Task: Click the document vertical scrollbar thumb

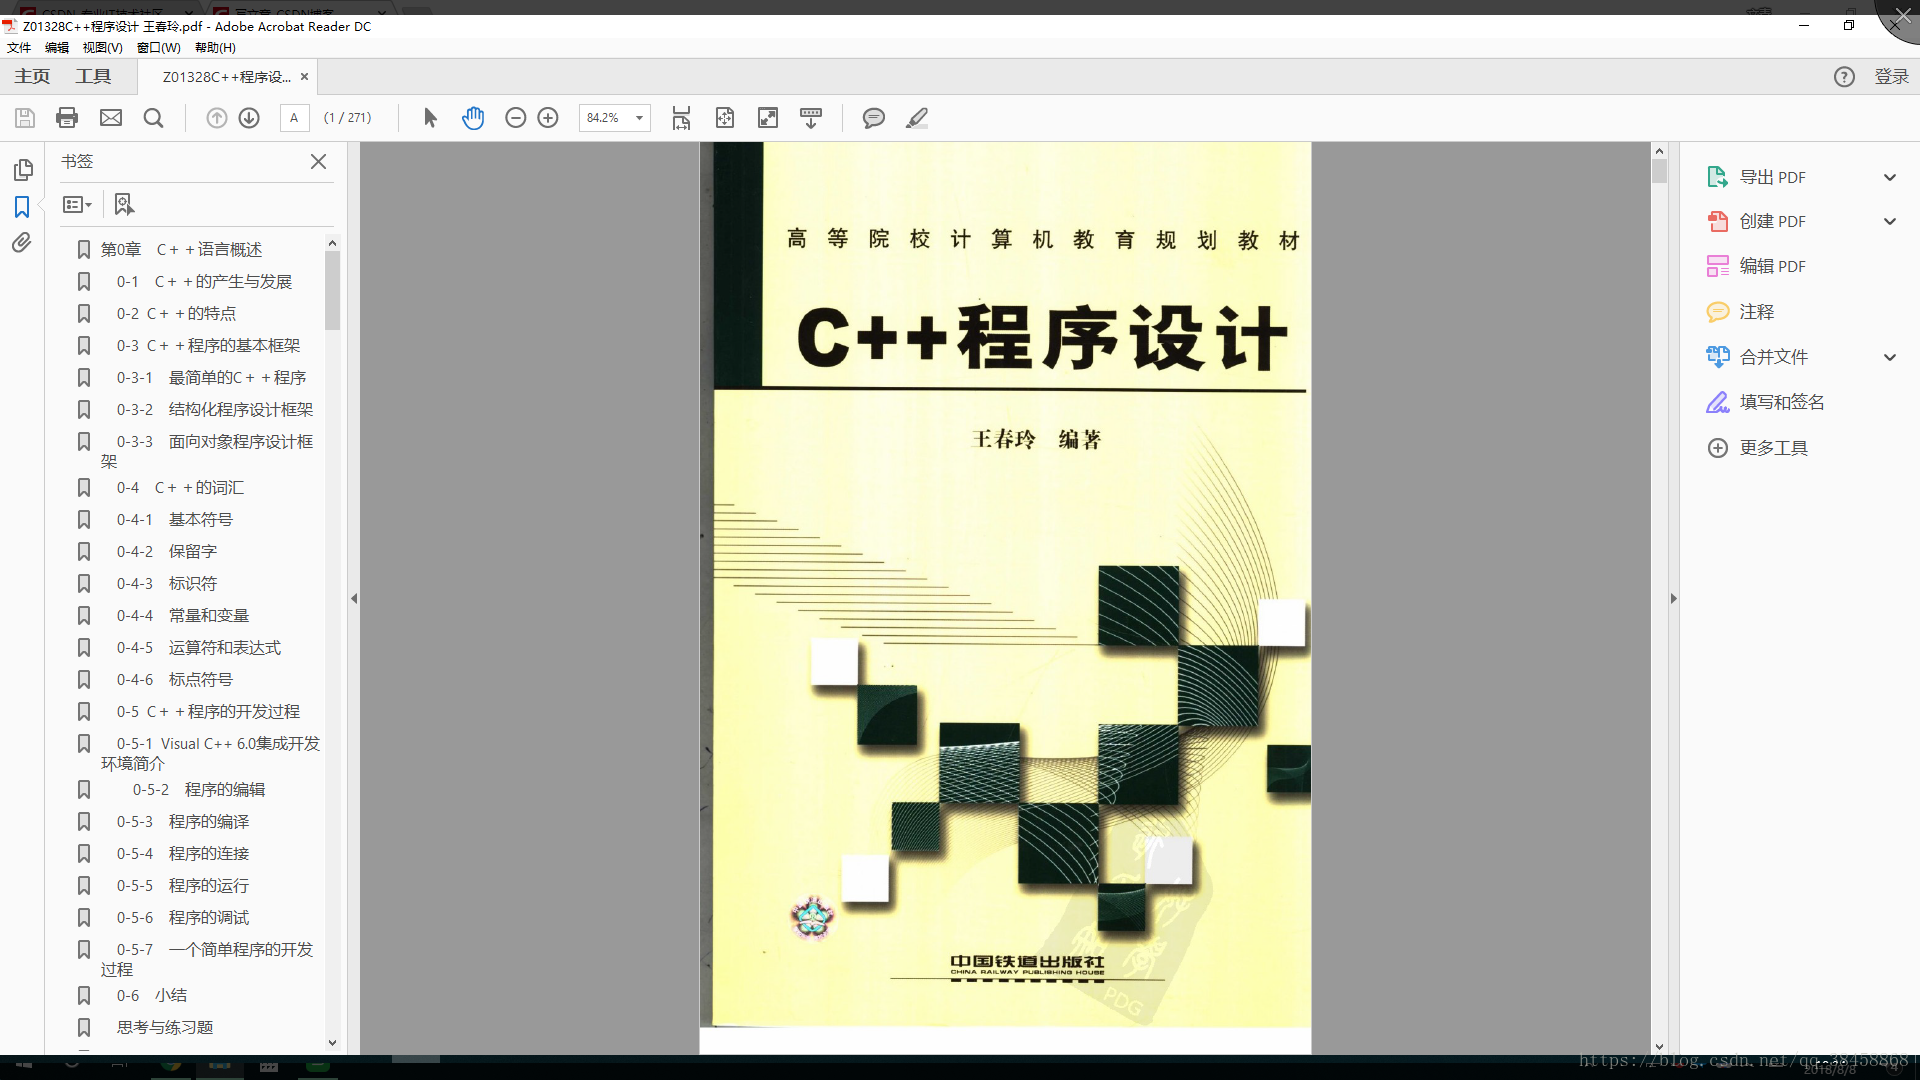Action: tap(1659, 171)
